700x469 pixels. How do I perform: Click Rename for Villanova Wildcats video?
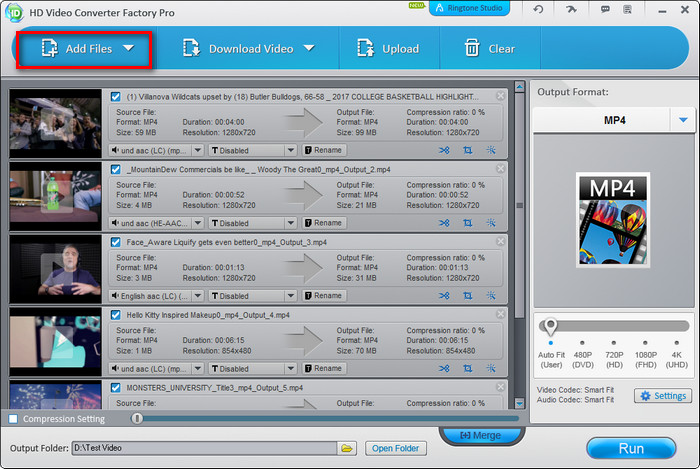tap(324, 150)
